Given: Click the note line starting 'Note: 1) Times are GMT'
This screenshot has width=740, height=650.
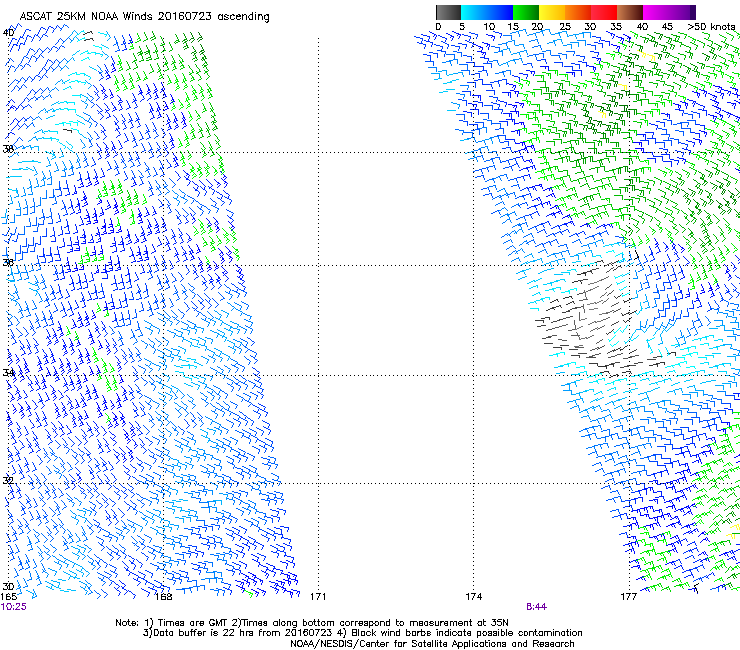Looking at the screenshot, I should pos(312,623).
